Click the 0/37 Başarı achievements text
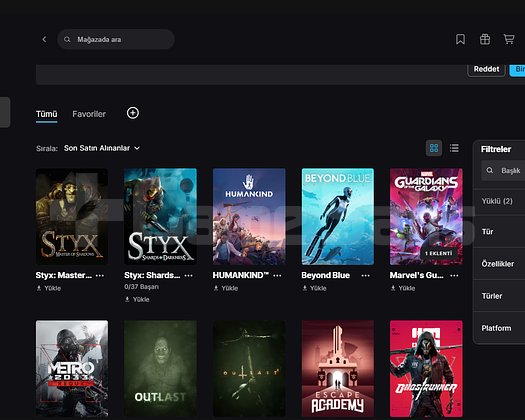 [x=141, y=287]
